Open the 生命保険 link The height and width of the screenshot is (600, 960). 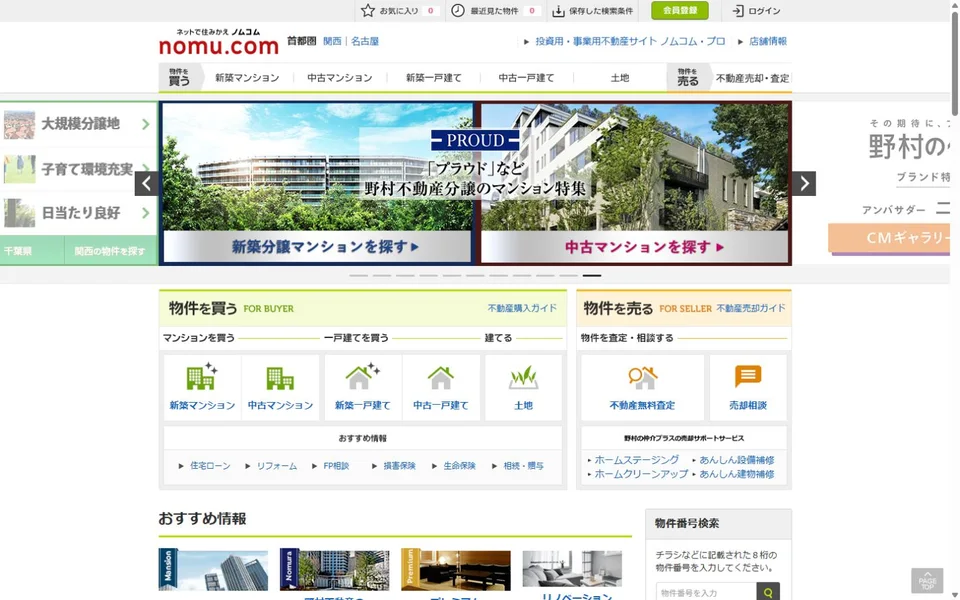pyautogui.click(x=459, y=466)
